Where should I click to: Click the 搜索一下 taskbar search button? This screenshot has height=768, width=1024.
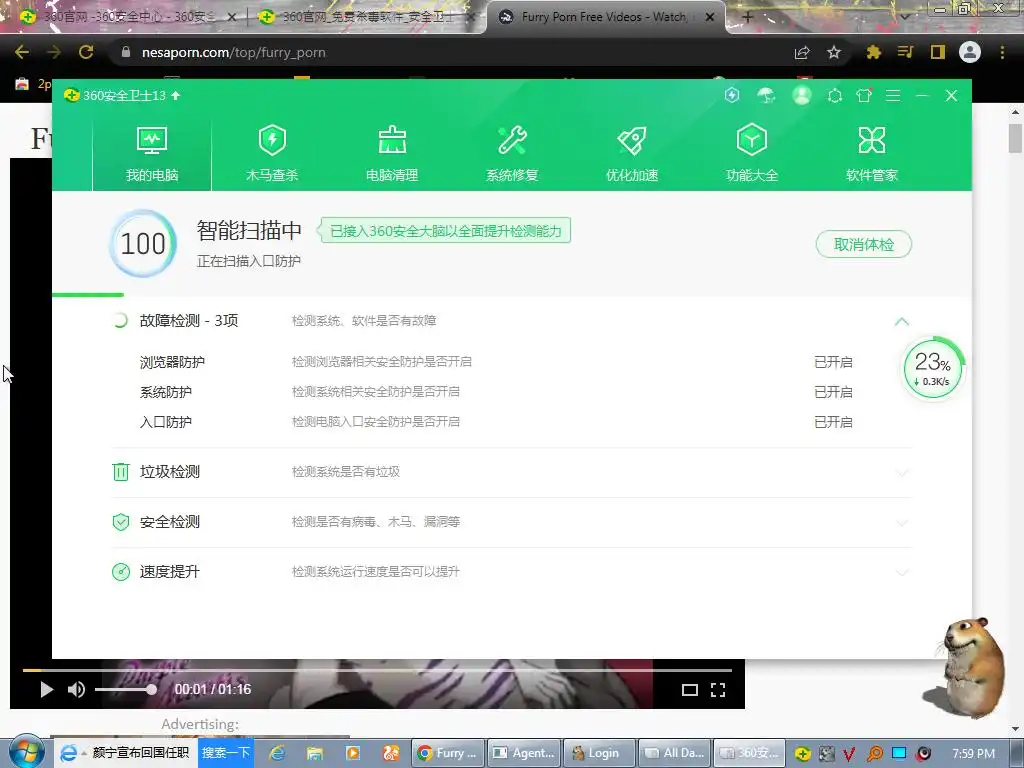pos(225,752)
